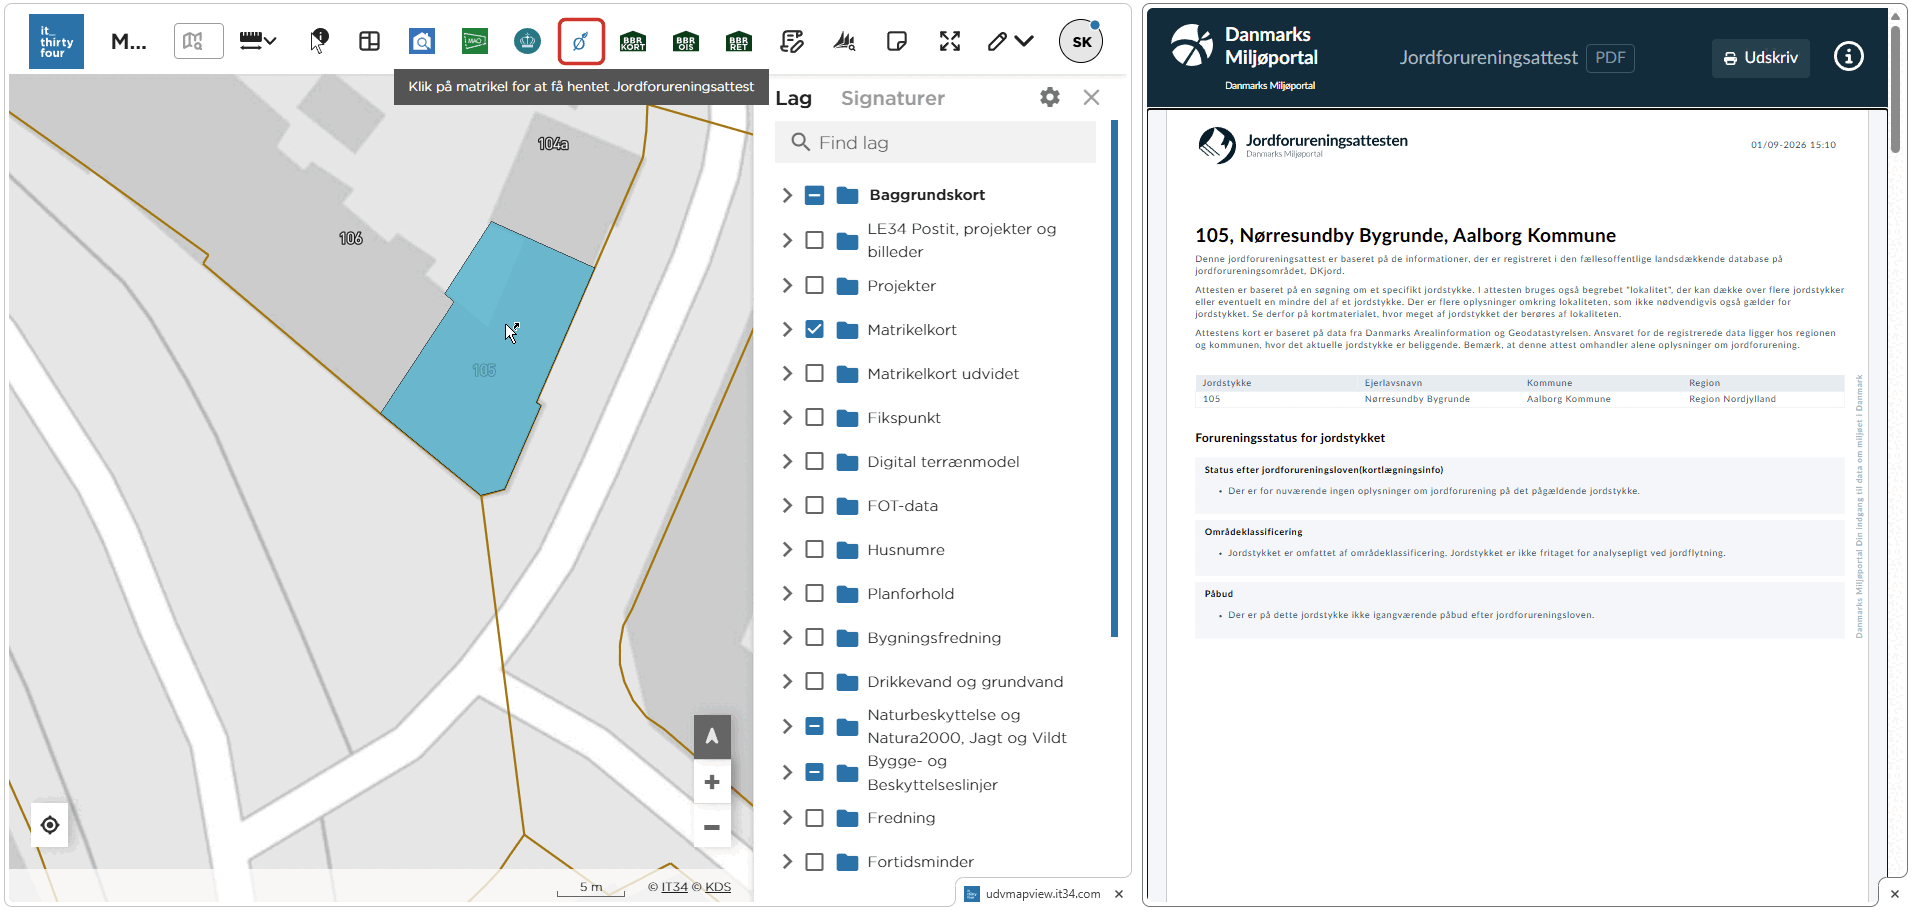Screen dimensions: 1912x913
Task: Enable the Projekter layer checkbox
Action: 815,285
